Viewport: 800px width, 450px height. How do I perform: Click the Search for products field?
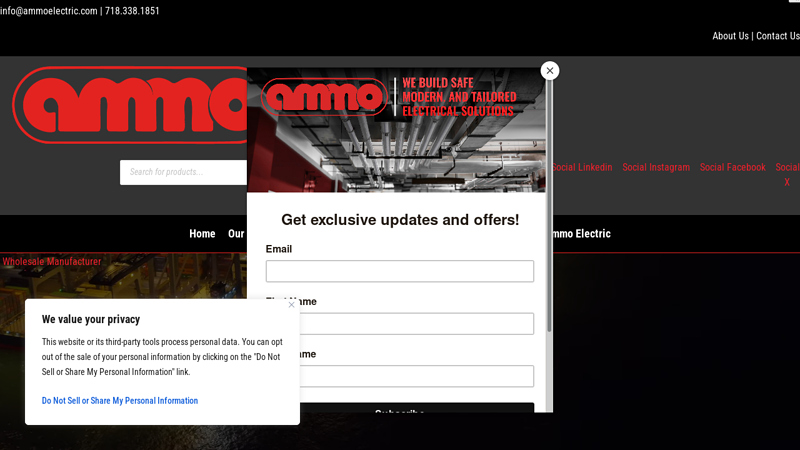pyautogui.click(x=183, y=172)
